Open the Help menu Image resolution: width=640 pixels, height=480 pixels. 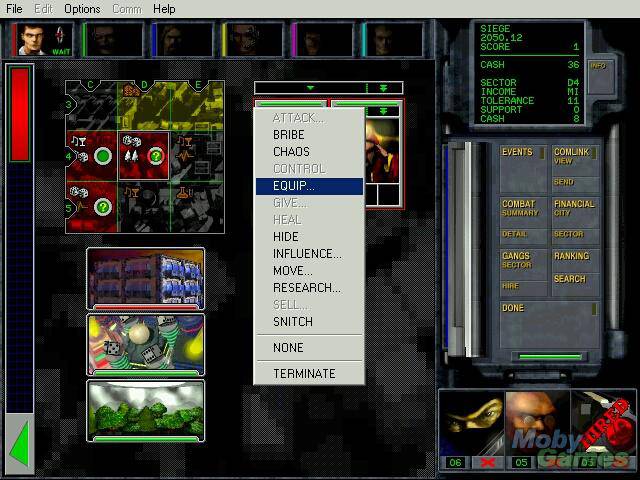click(164, 9)
